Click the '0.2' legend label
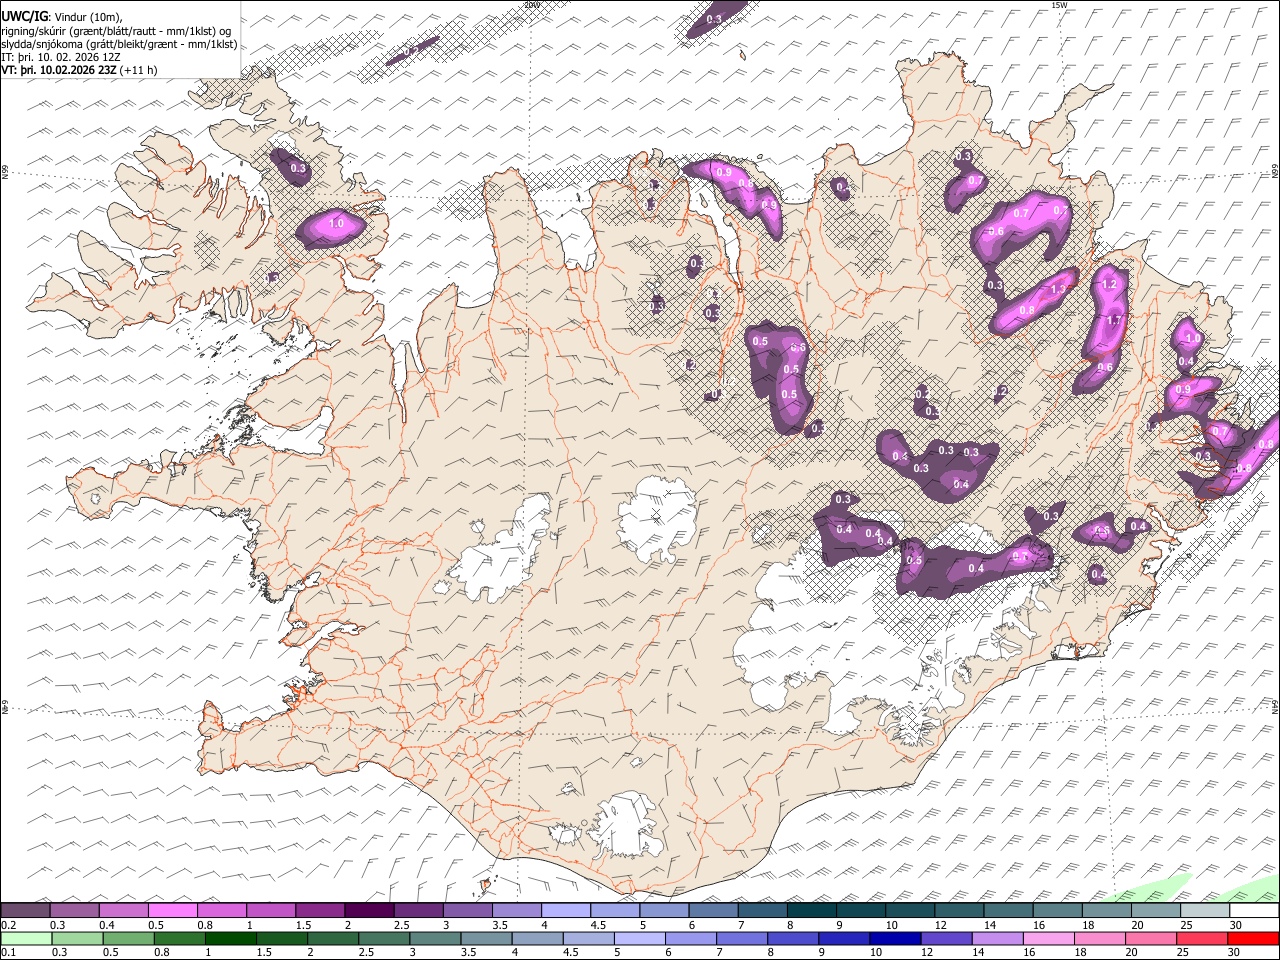The width and height of the screenshot is (1280, 960). click(9, 925)
